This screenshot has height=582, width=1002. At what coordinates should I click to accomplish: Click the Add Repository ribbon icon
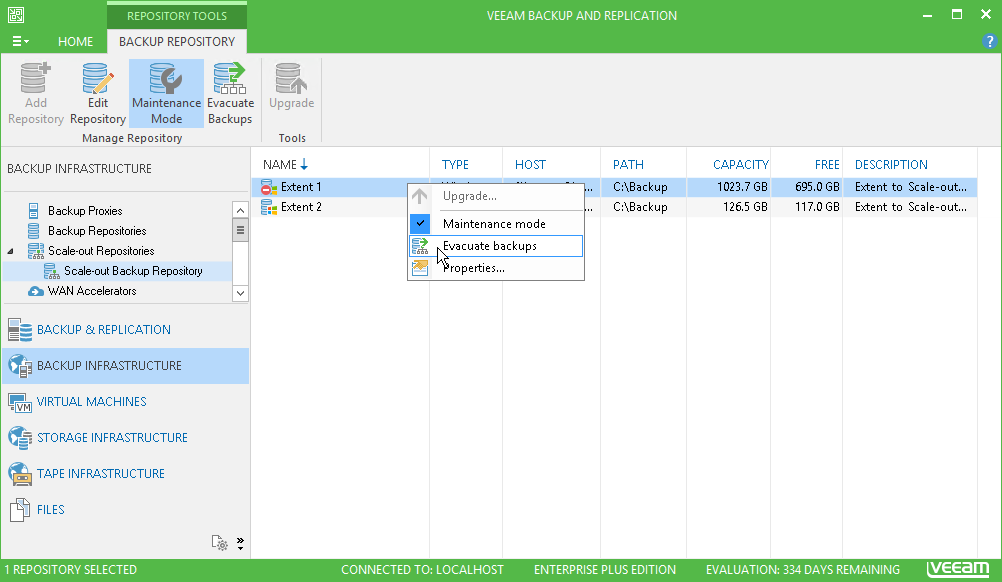(x=35, y=78)
